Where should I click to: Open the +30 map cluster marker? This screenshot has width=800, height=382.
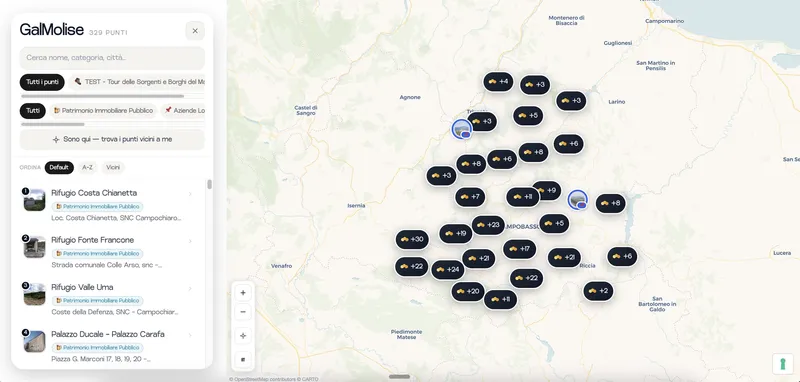click(412, 239)
